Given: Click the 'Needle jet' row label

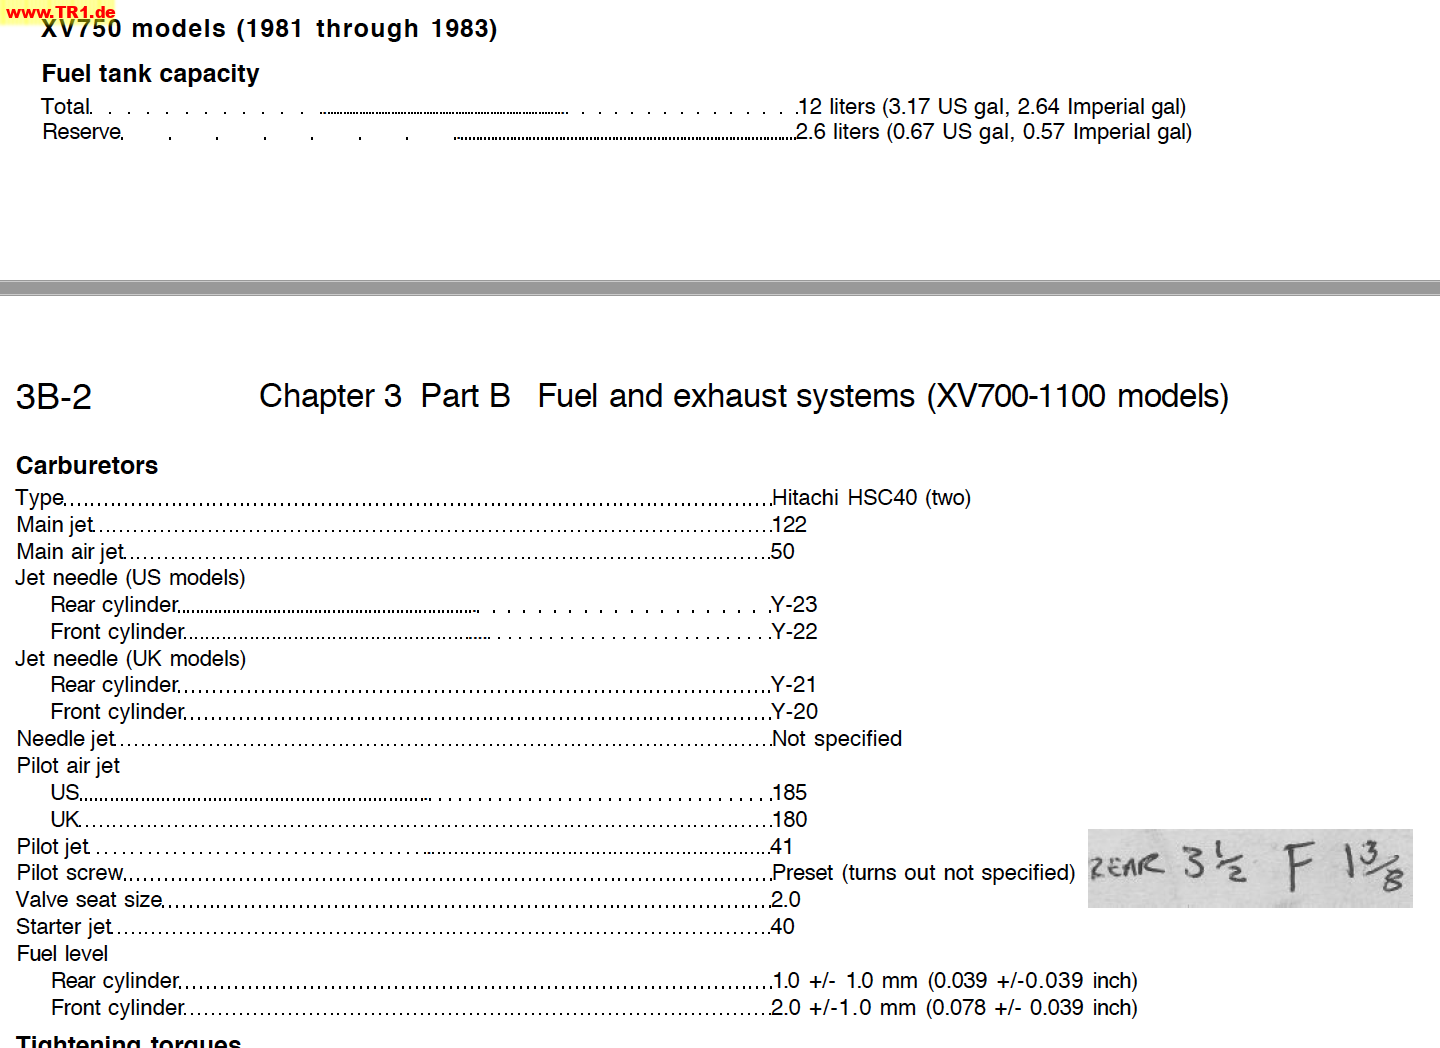Looking at the screenshot, I should (x=66, y=739).
